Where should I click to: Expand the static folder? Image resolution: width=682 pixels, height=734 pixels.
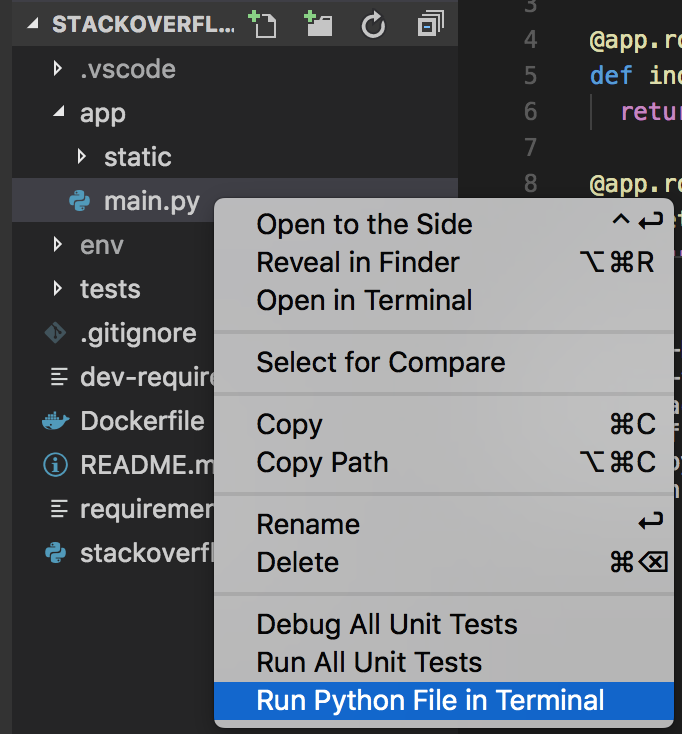(82, 157)
